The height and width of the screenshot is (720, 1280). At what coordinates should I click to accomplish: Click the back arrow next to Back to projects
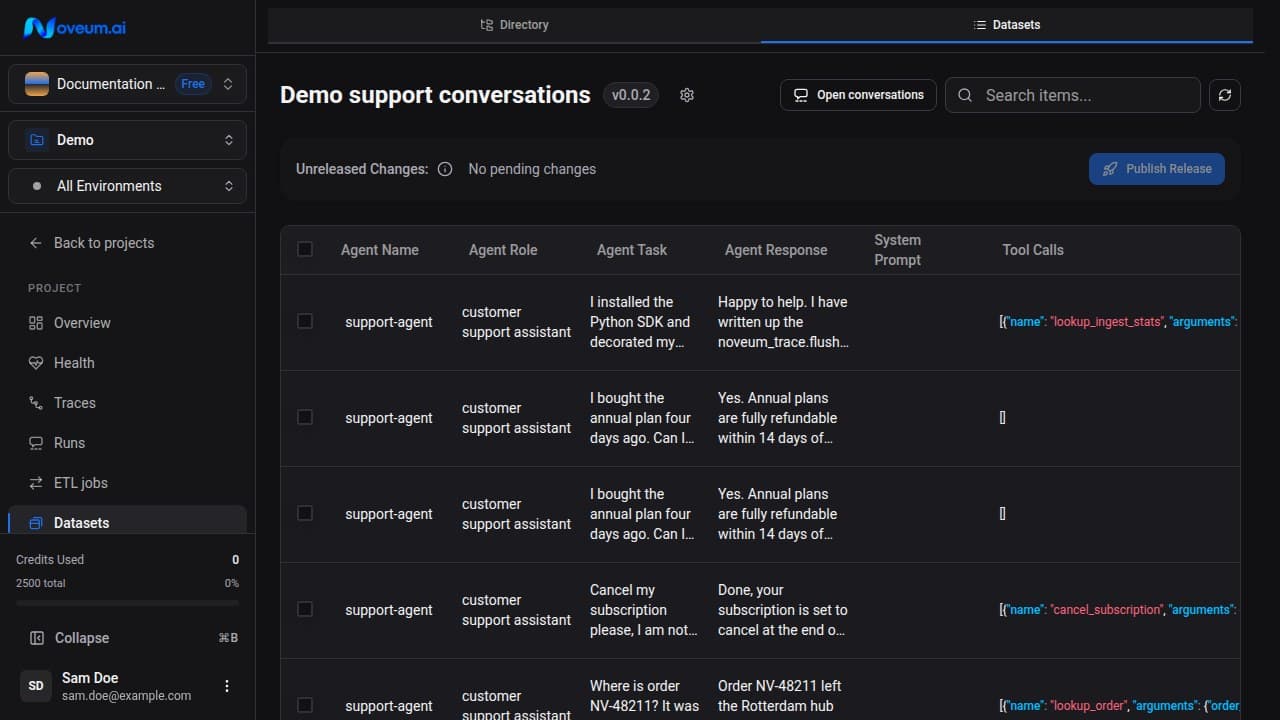36,243
